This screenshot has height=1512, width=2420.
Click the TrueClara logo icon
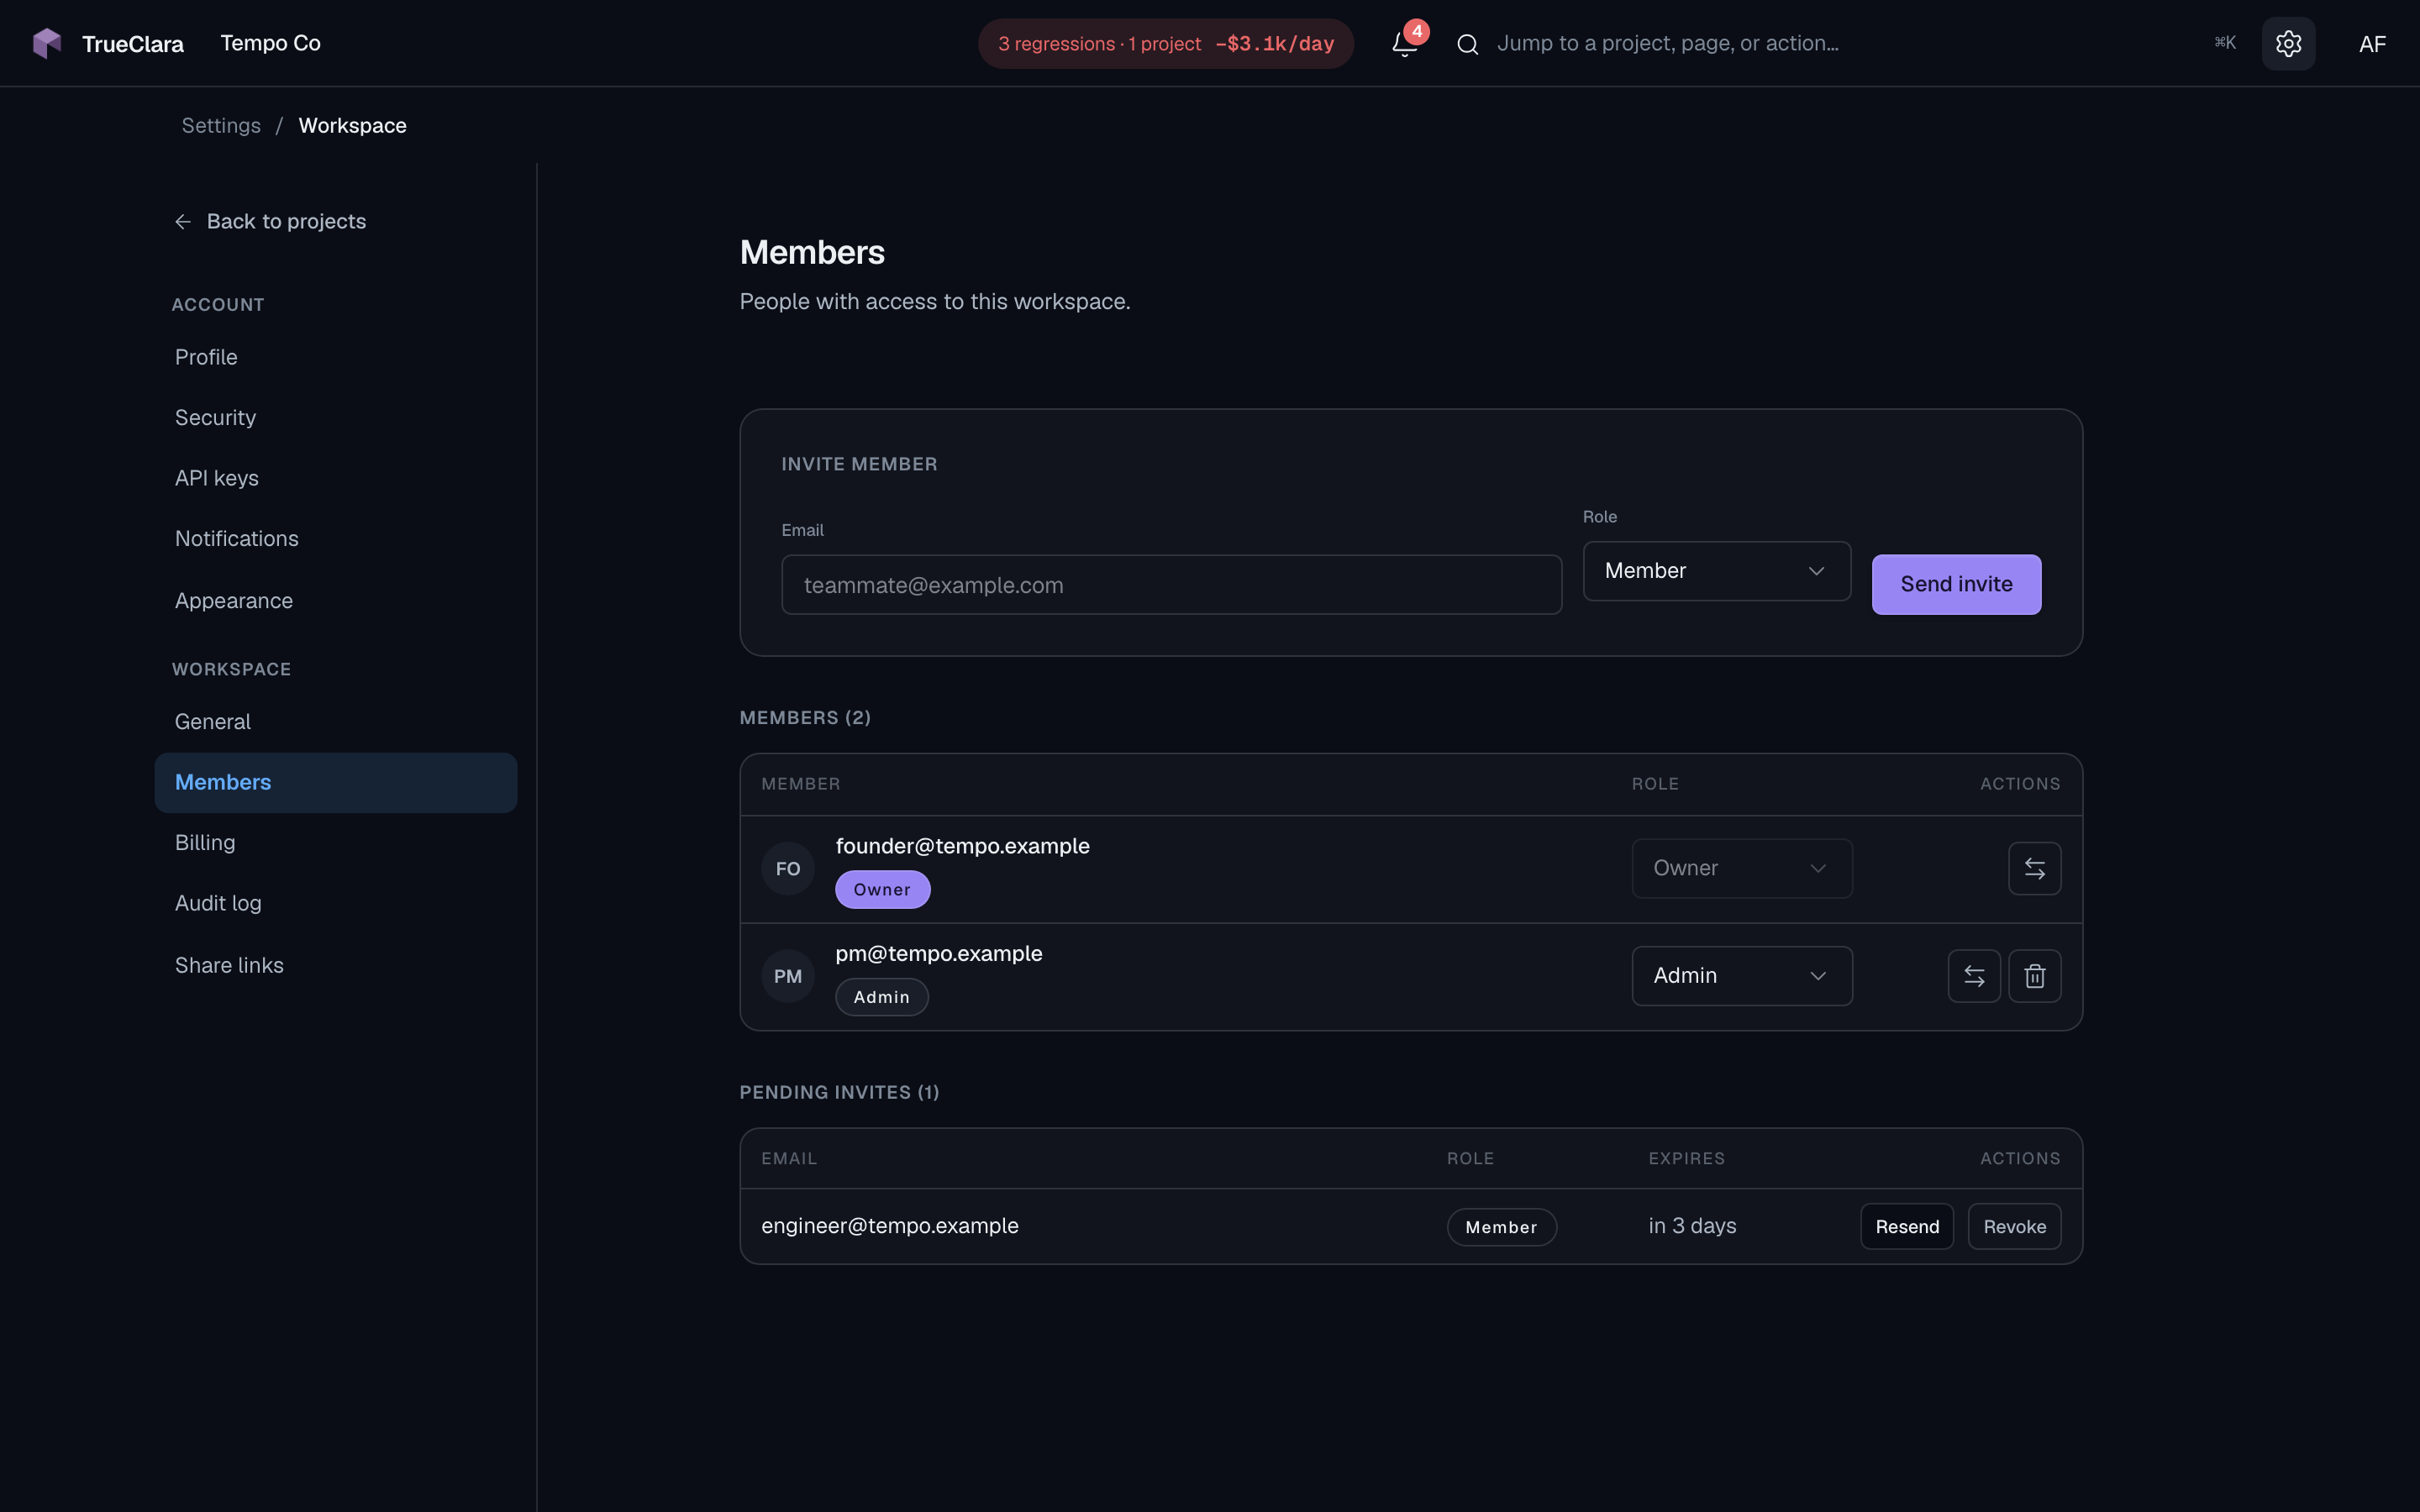[x=47, y=43]
